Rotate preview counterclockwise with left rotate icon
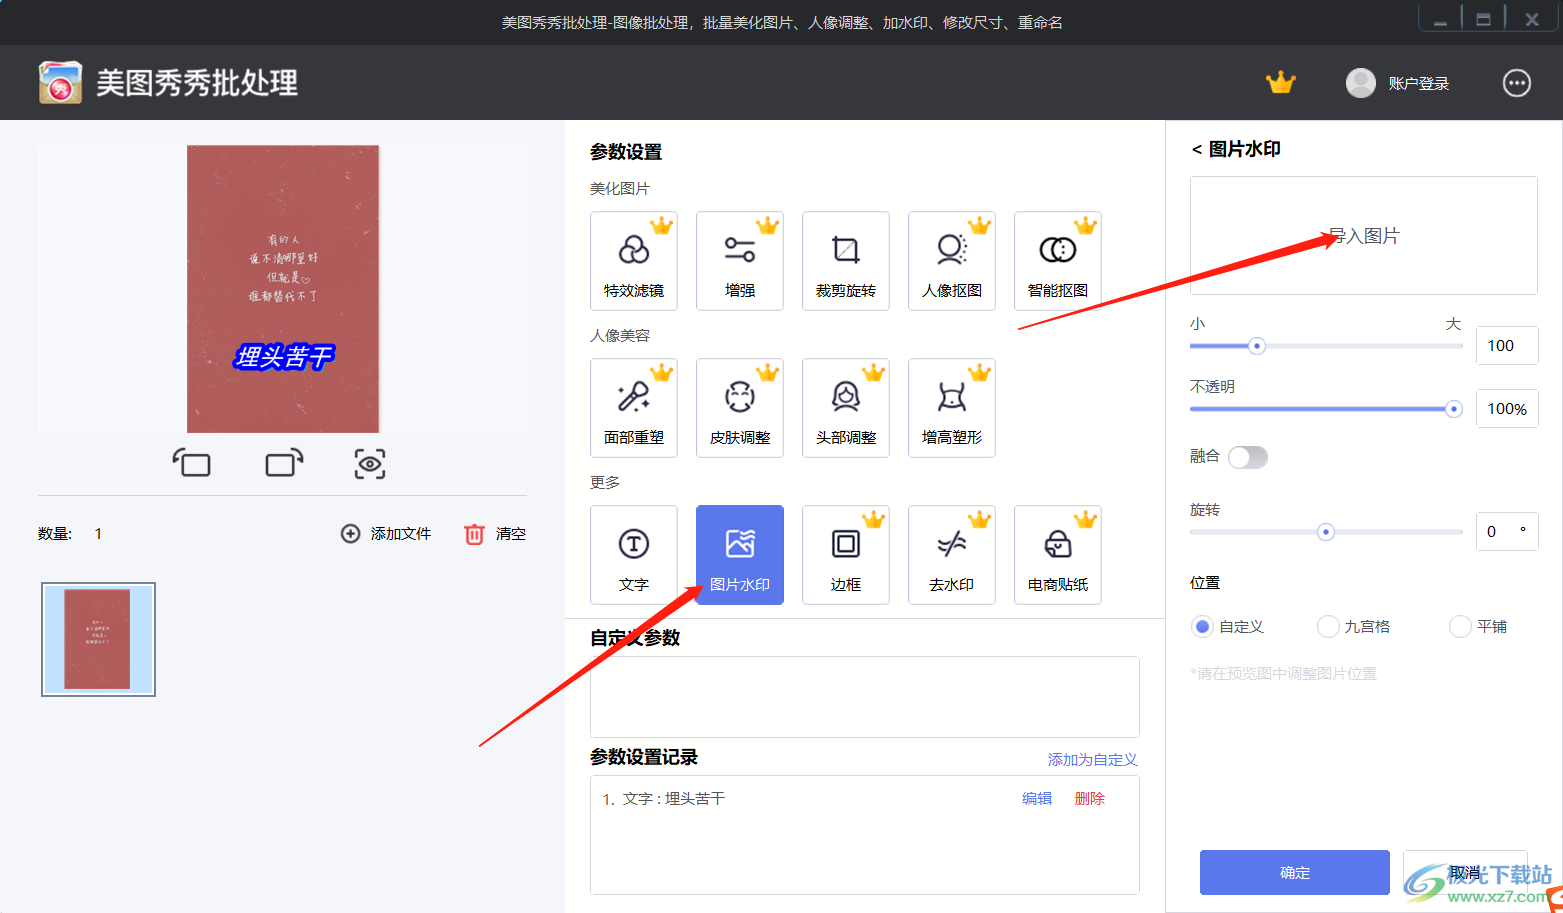The image size is (1563, 913). 191,463
